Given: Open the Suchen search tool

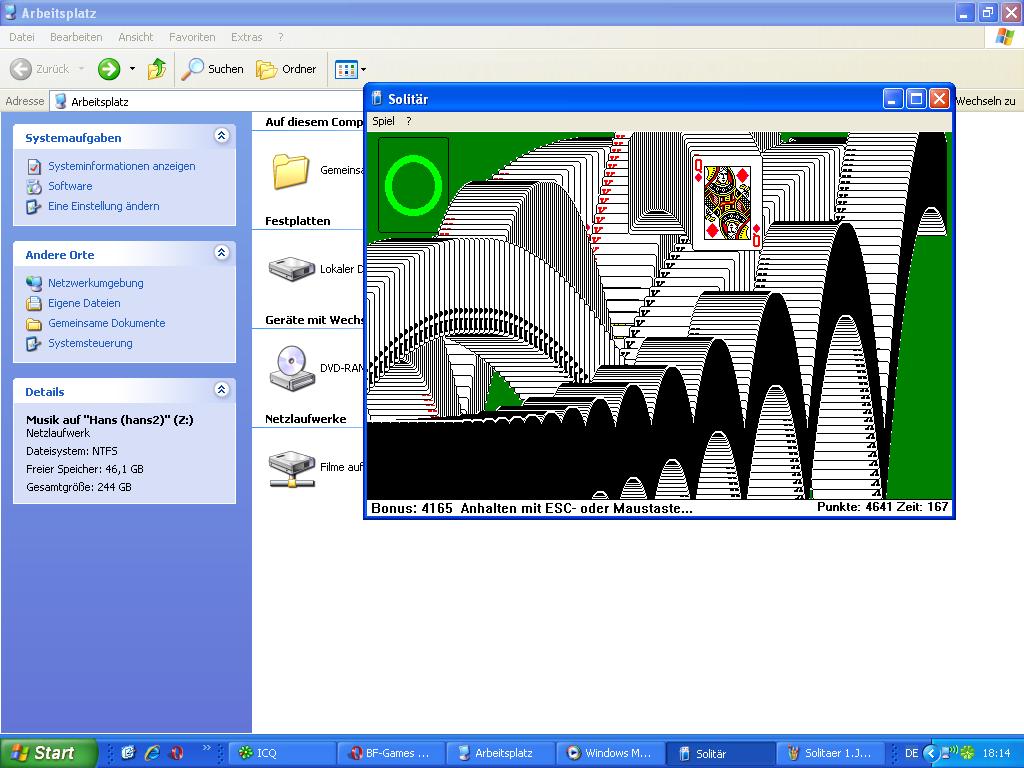Looking at the screenshot, I should [212, 69].
